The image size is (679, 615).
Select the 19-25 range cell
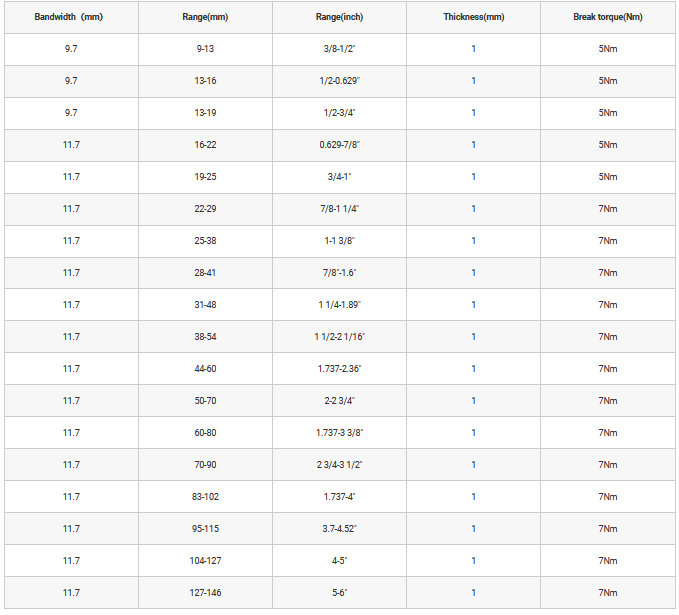click(x=205, y=177)
